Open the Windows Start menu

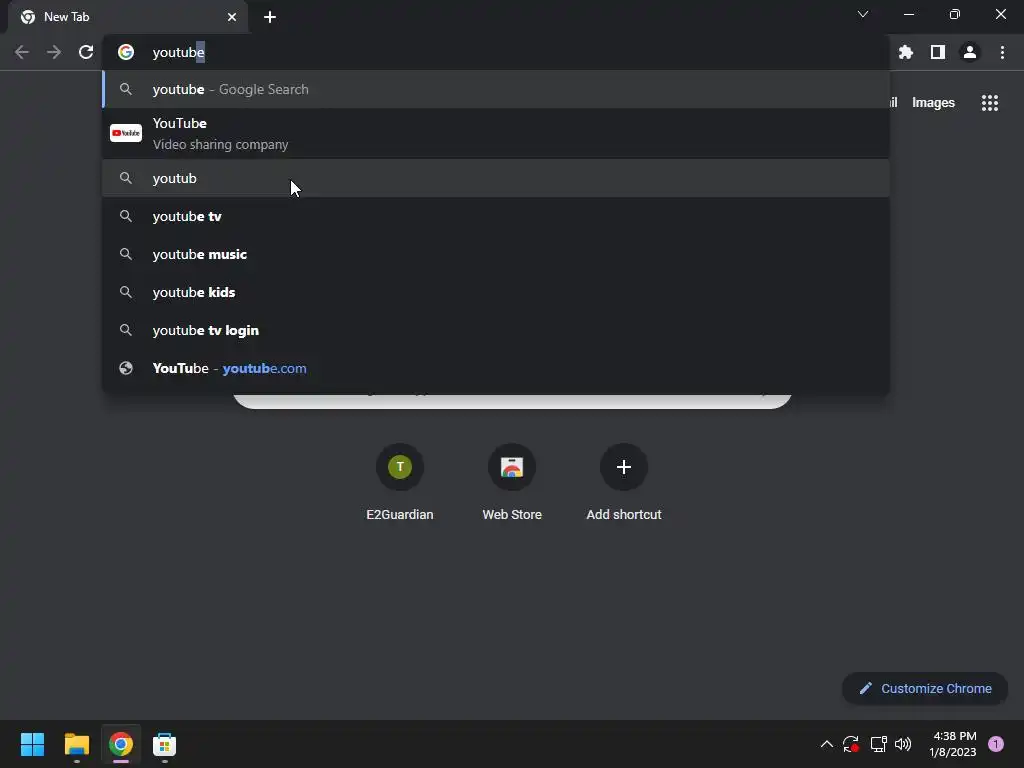(33, 744)
